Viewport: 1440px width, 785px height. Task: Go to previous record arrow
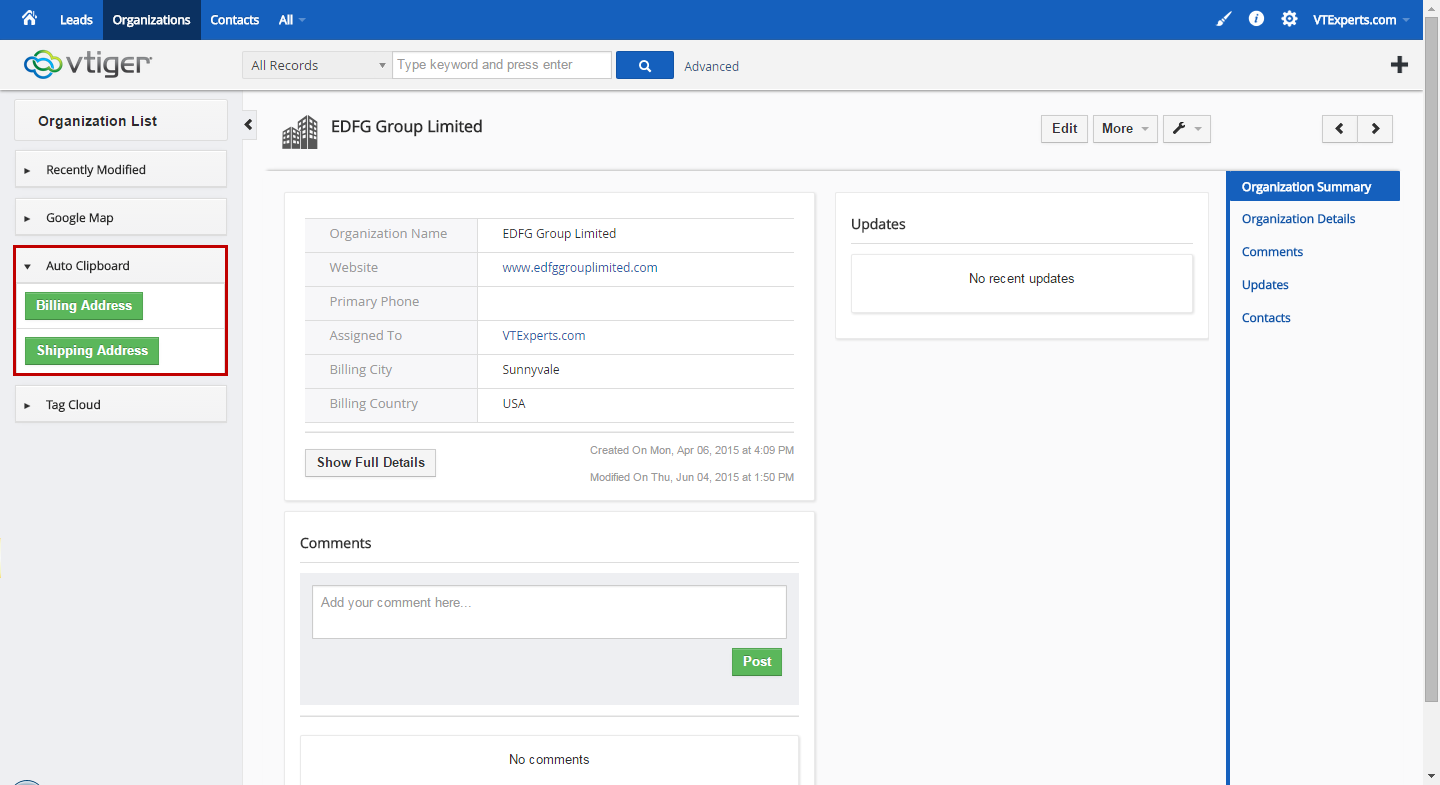pos(1339,128)
